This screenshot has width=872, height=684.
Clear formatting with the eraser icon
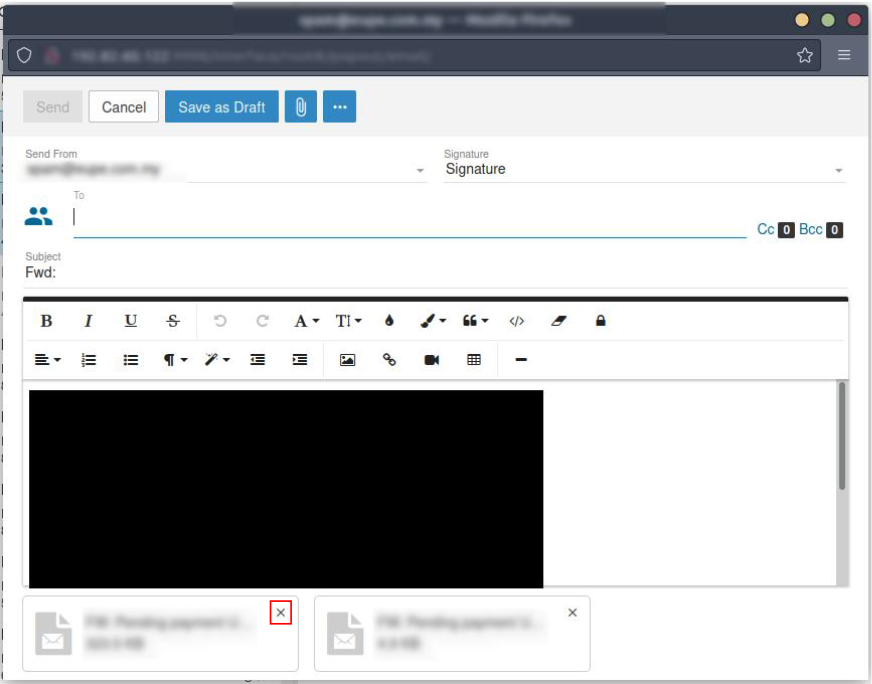click(559, 321)
